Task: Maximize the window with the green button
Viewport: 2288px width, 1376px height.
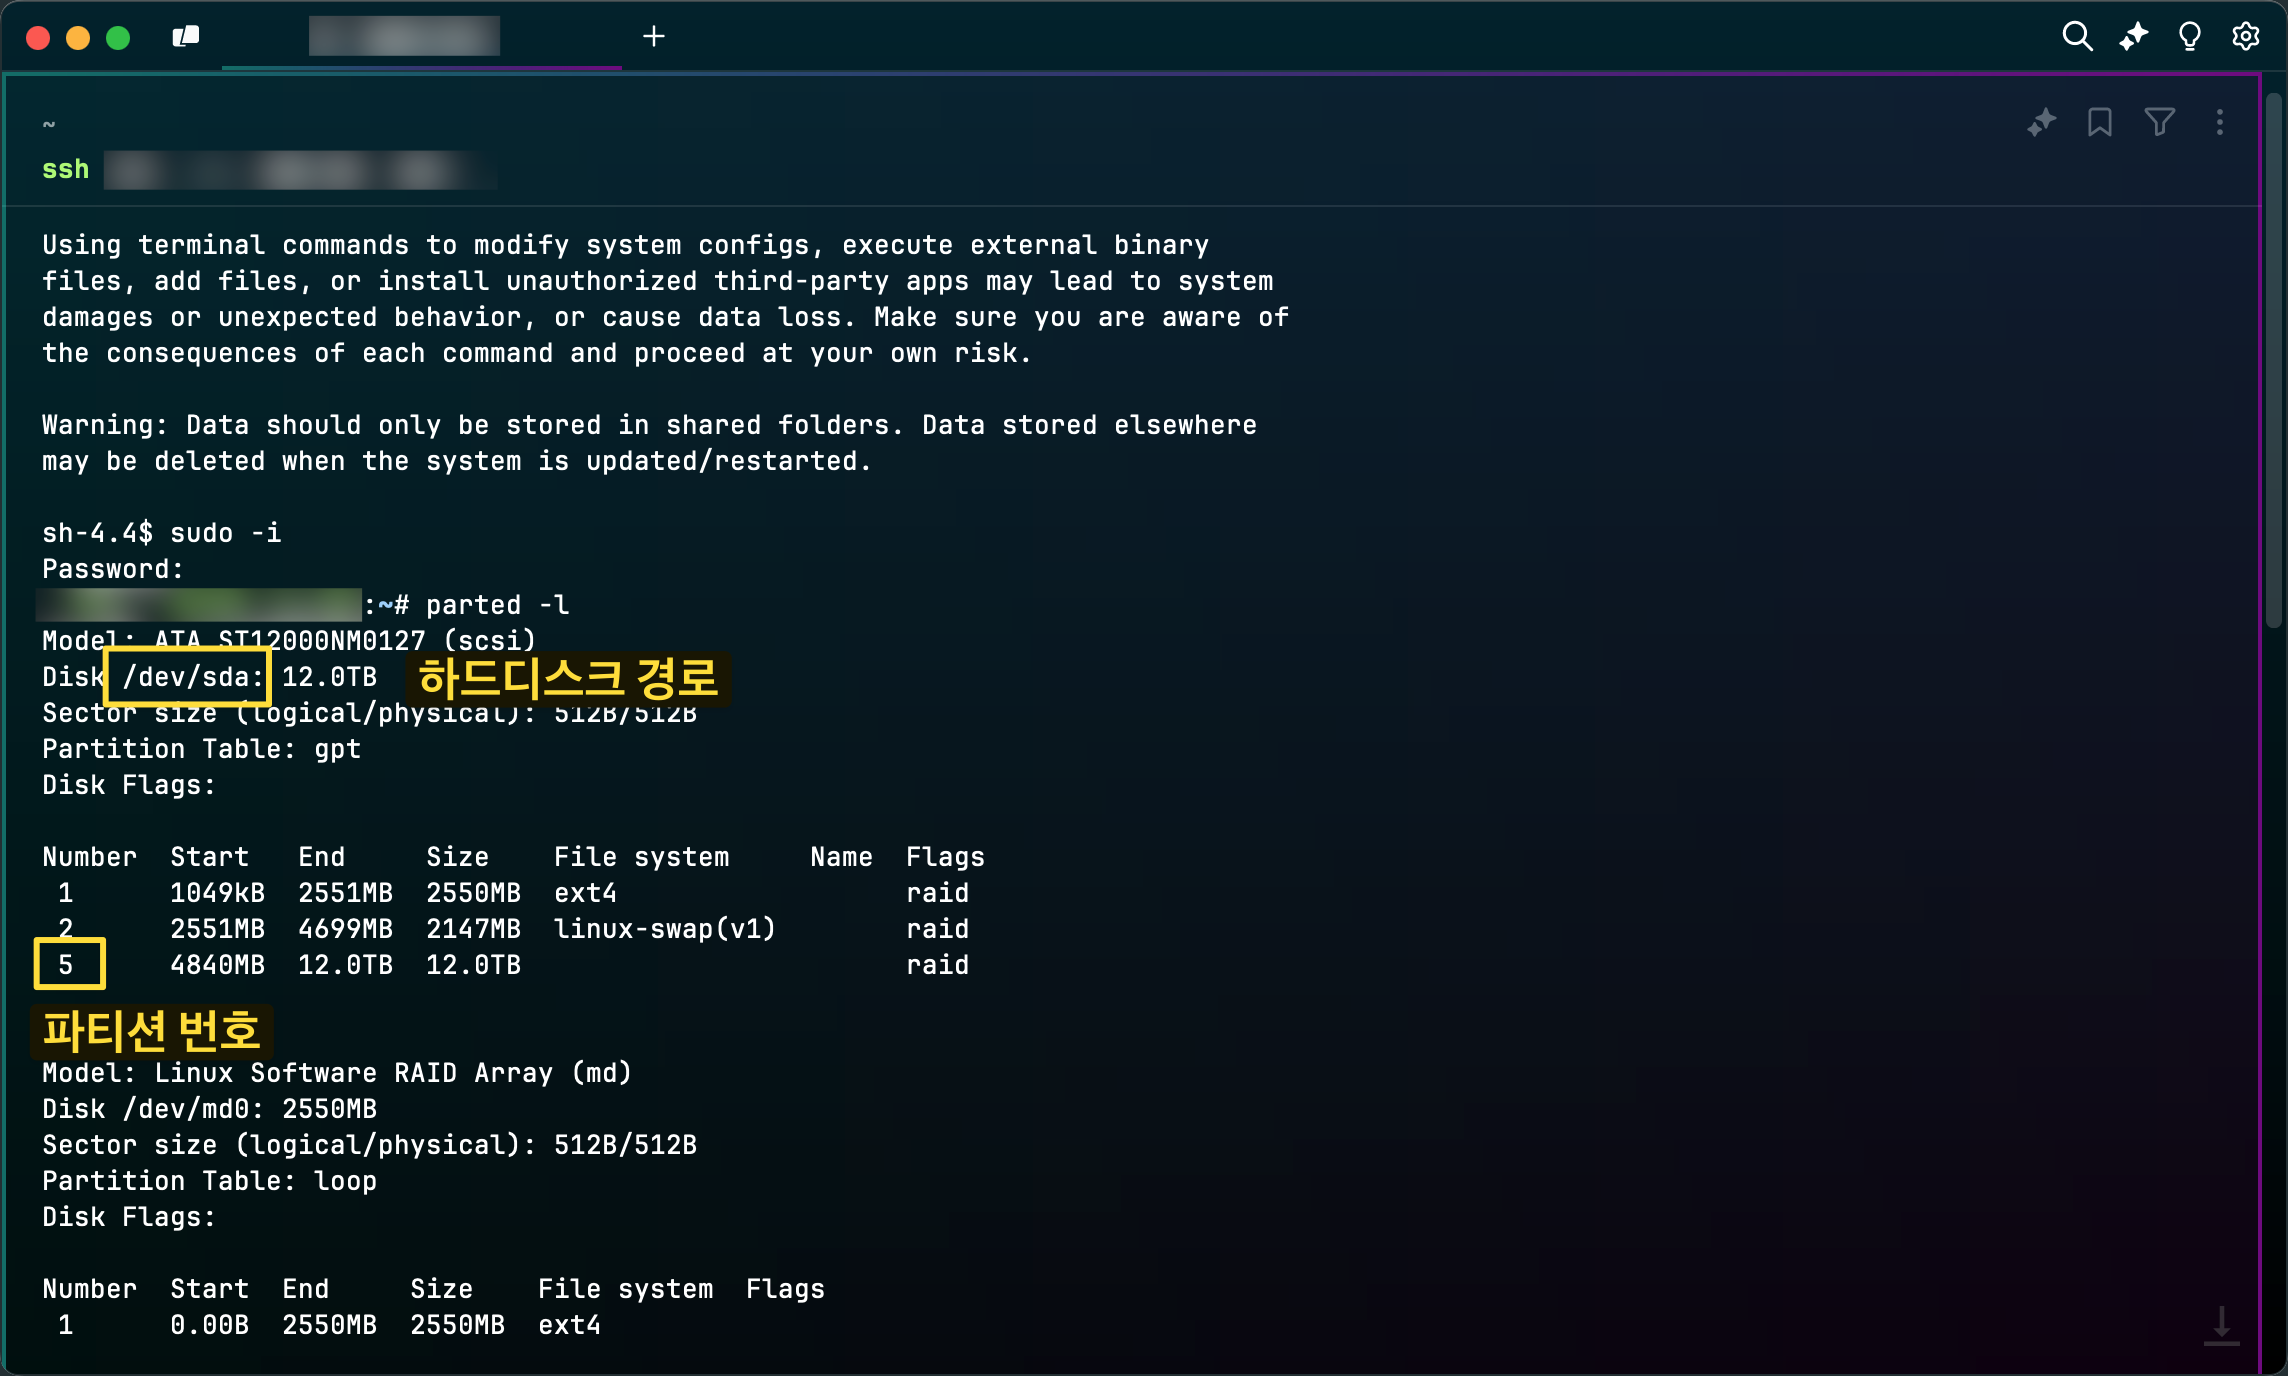Action: [x=118, y=38]
